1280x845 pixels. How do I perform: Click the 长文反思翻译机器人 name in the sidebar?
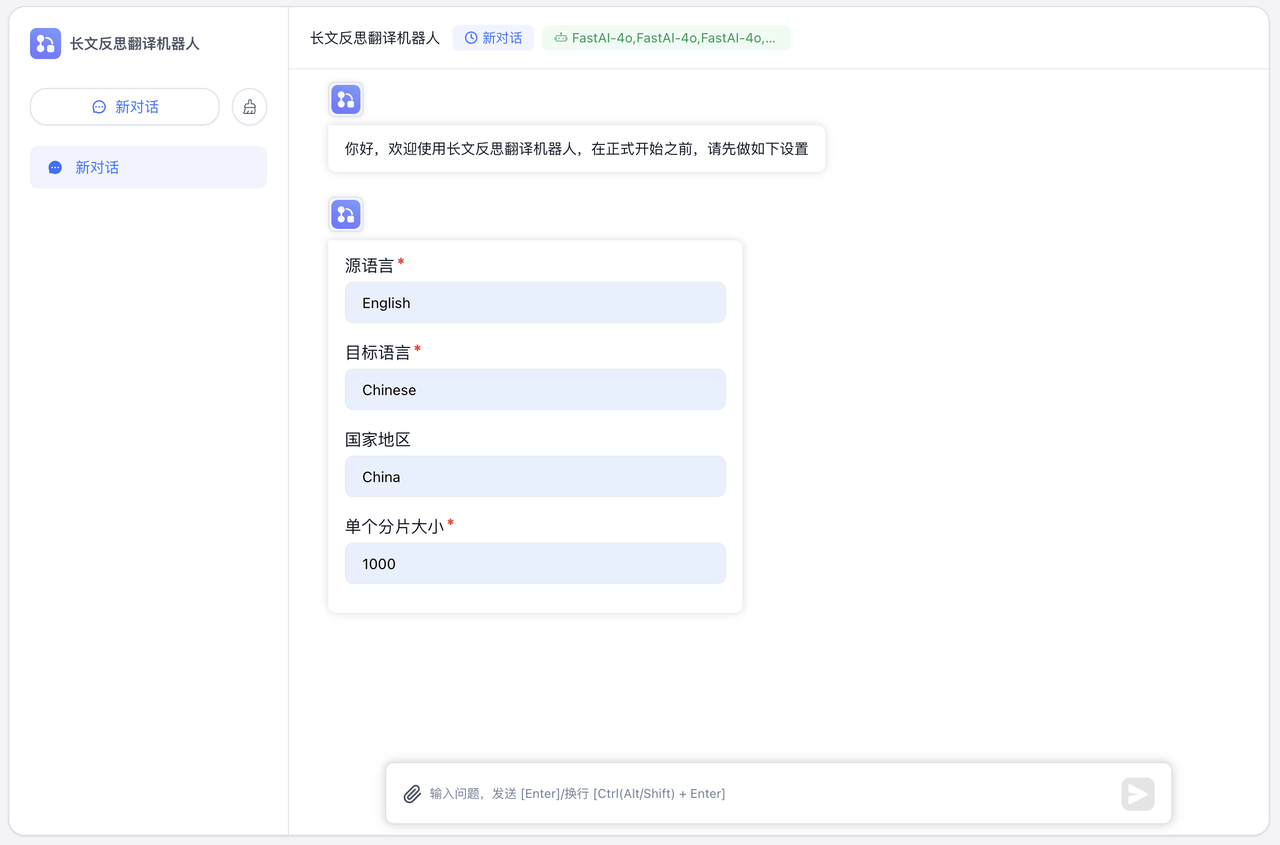click(135, 44)
